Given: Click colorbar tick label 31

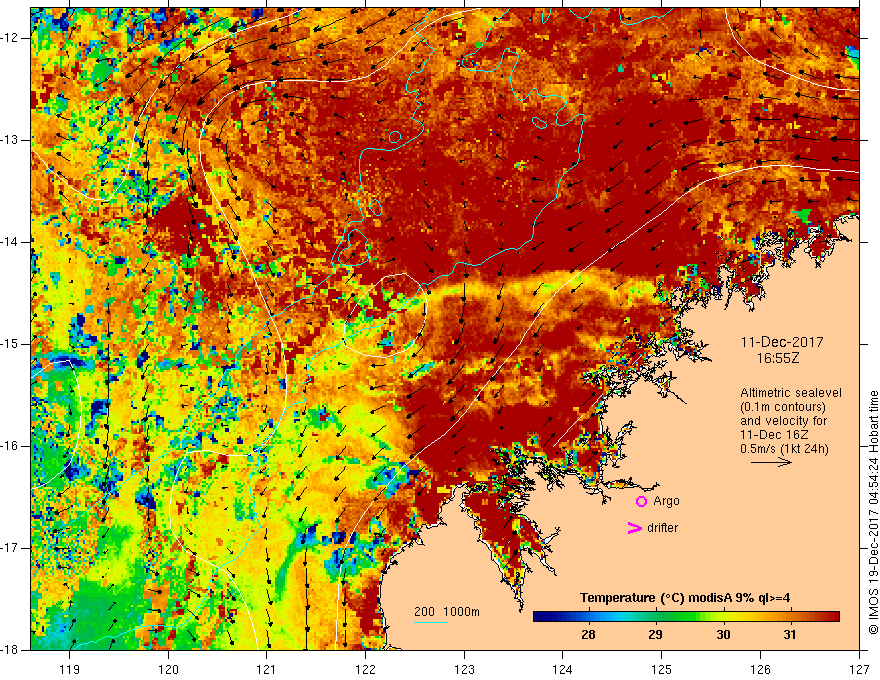Looking at the screenshot, I should tap(790, 635).
